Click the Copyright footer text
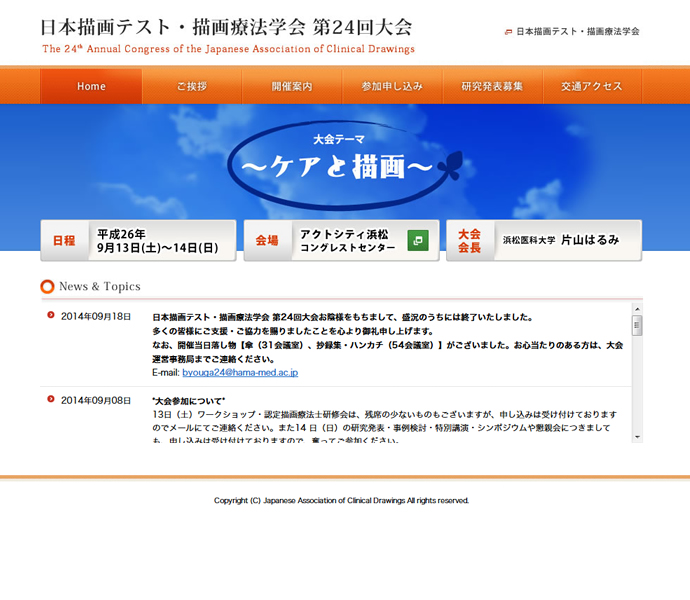The width and height of the screenshot is (690, 600). [x=341, y=501]
